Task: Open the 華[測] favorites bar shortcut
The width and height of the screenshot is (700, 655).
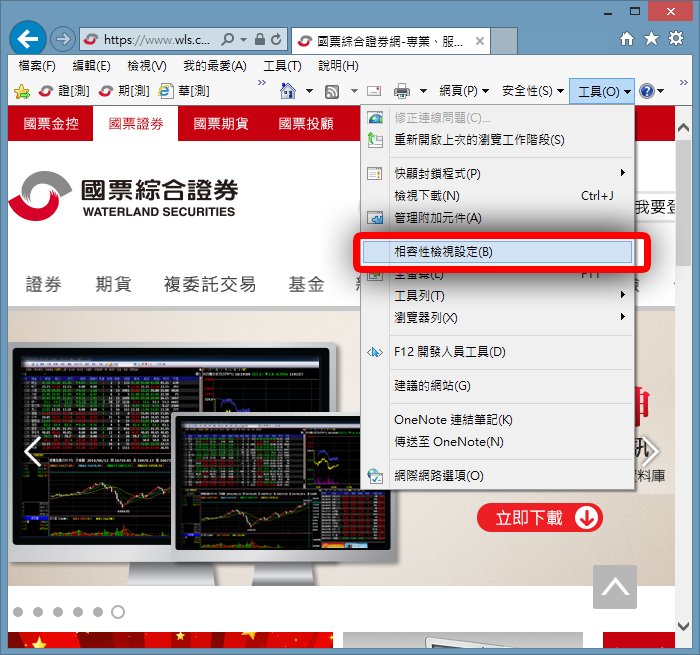Action: tap(184, 91)
